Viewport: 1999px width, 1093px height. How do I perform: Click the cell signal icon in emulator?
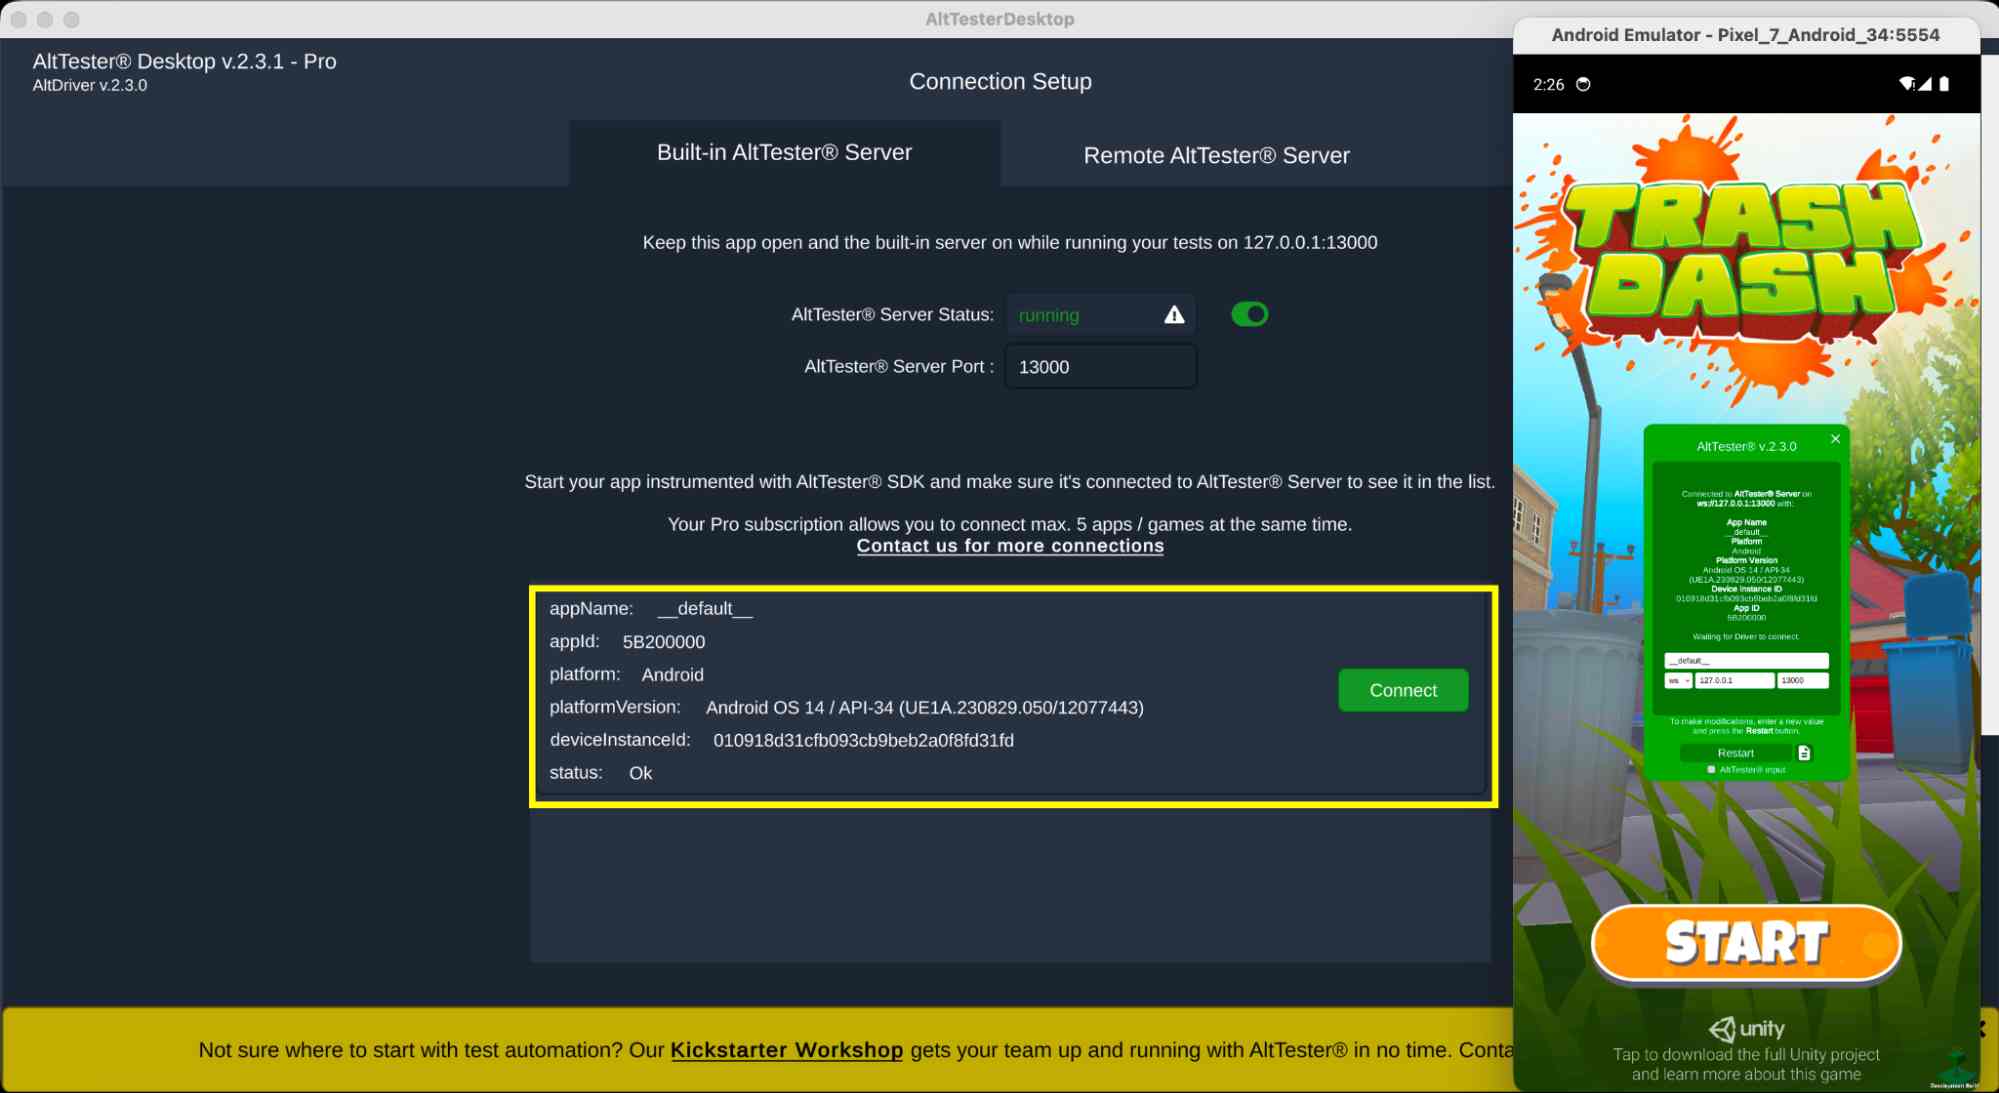(x=1924, y=84)
